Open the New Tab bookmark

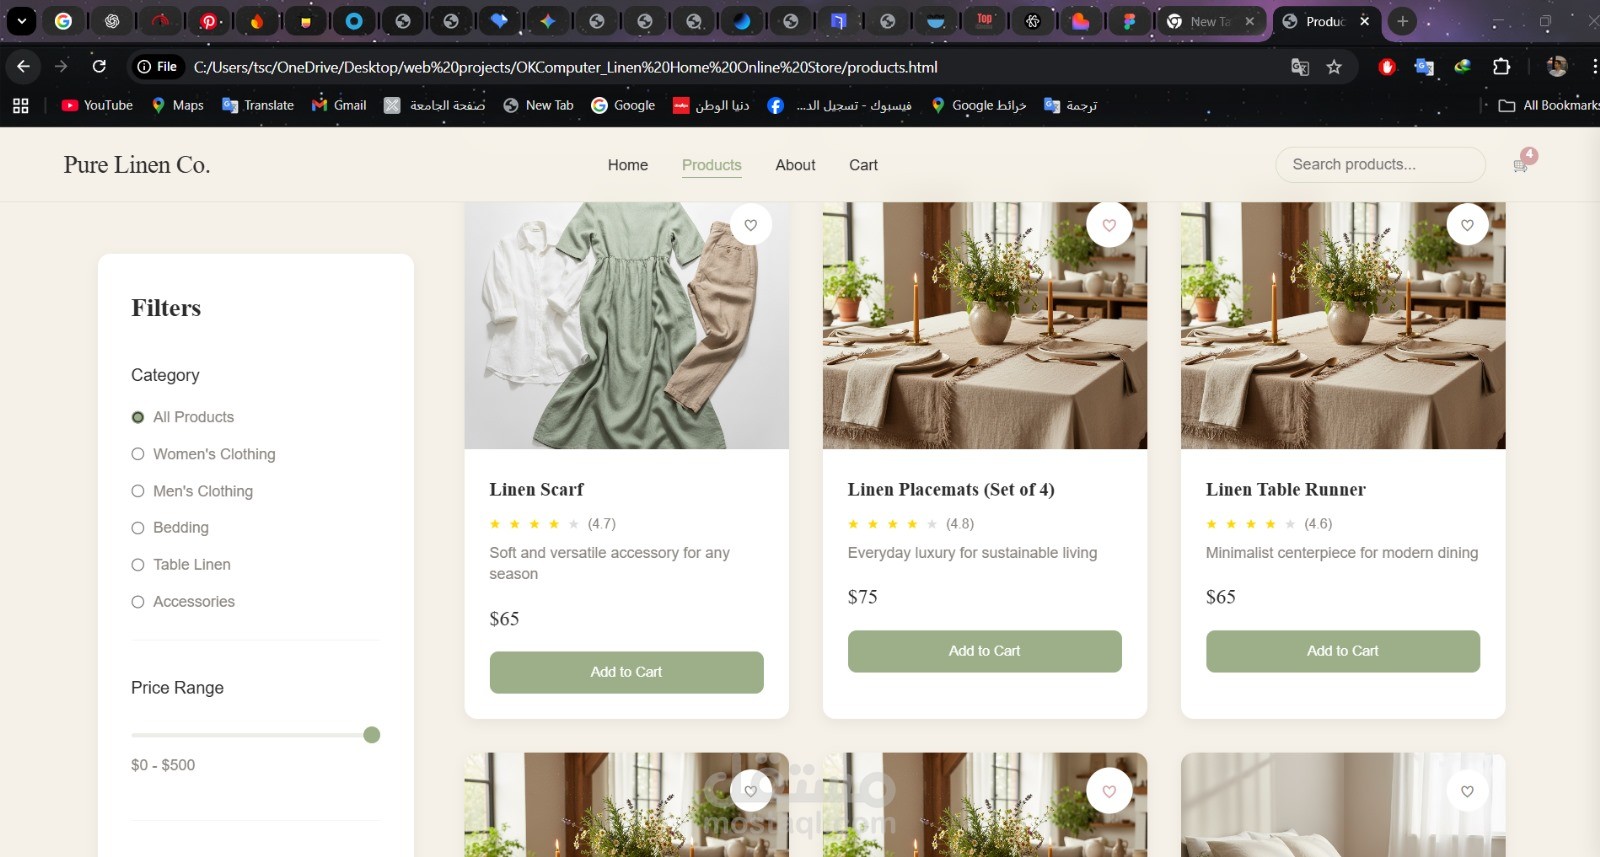coord(538,105)
